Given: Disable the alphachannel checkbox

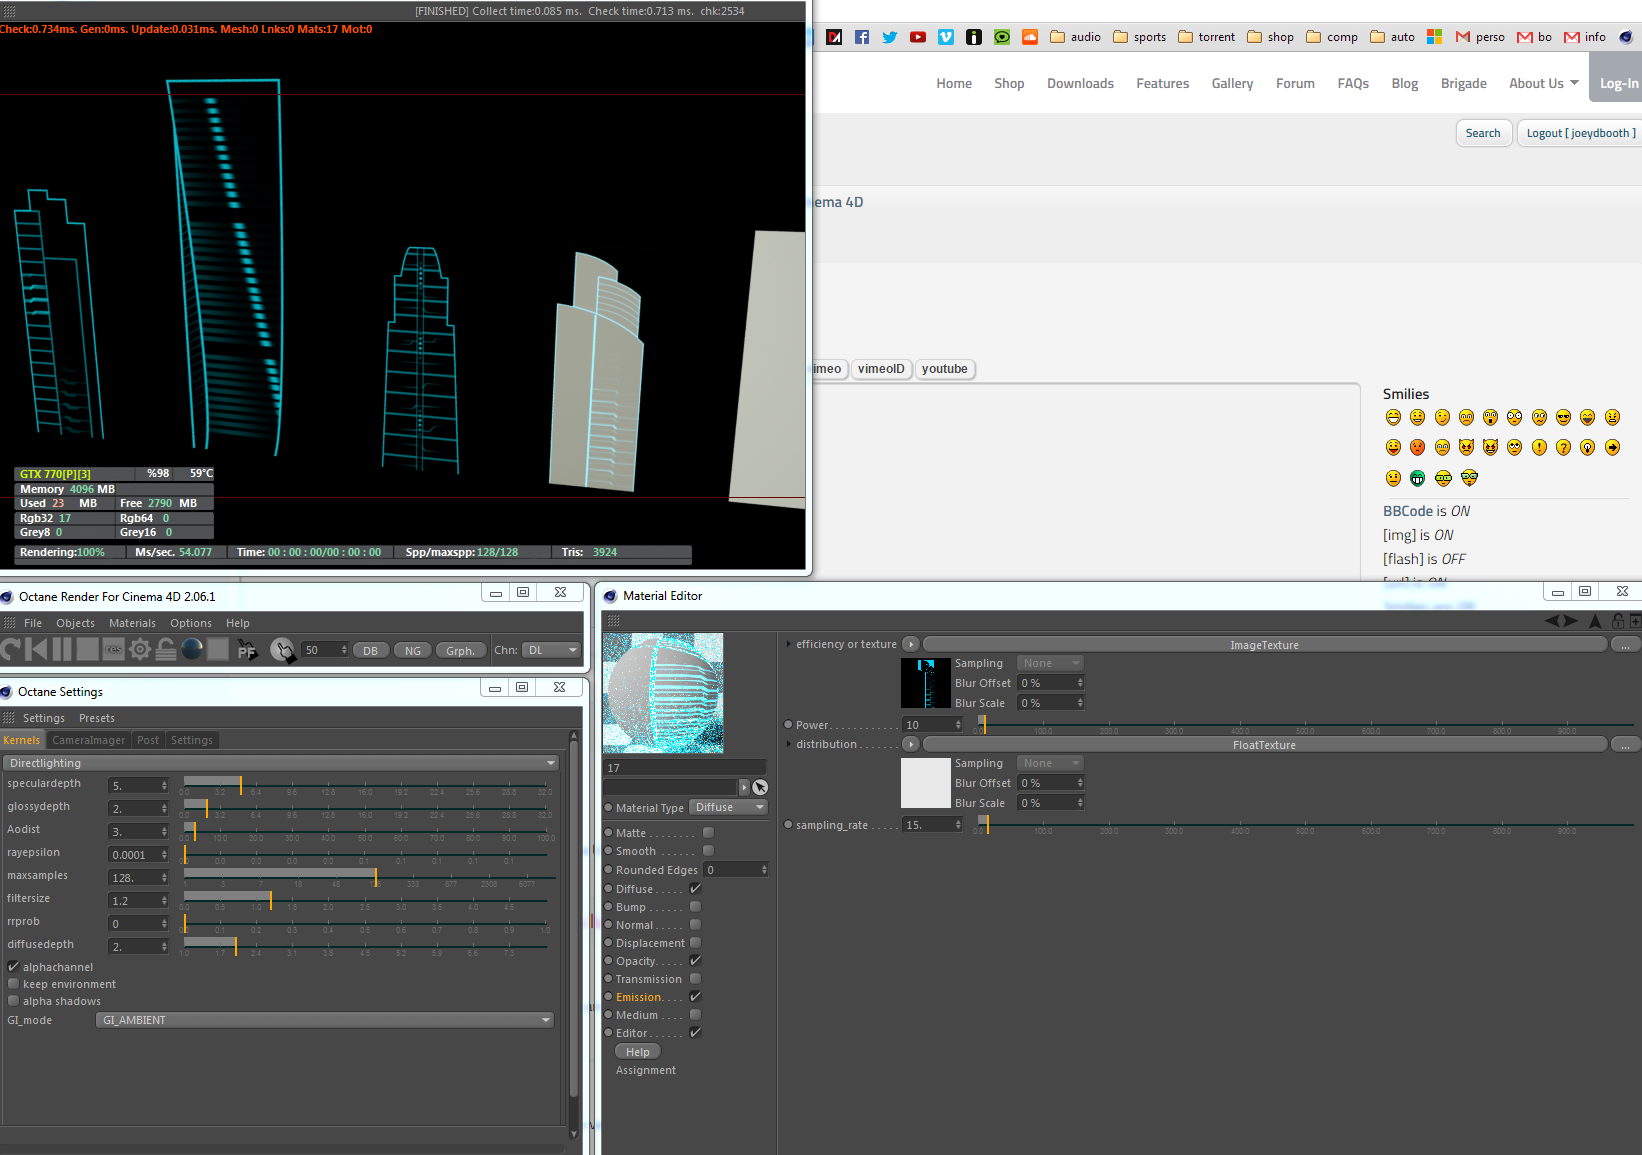Looking at the screenshot, I should (x=14, y=967).
